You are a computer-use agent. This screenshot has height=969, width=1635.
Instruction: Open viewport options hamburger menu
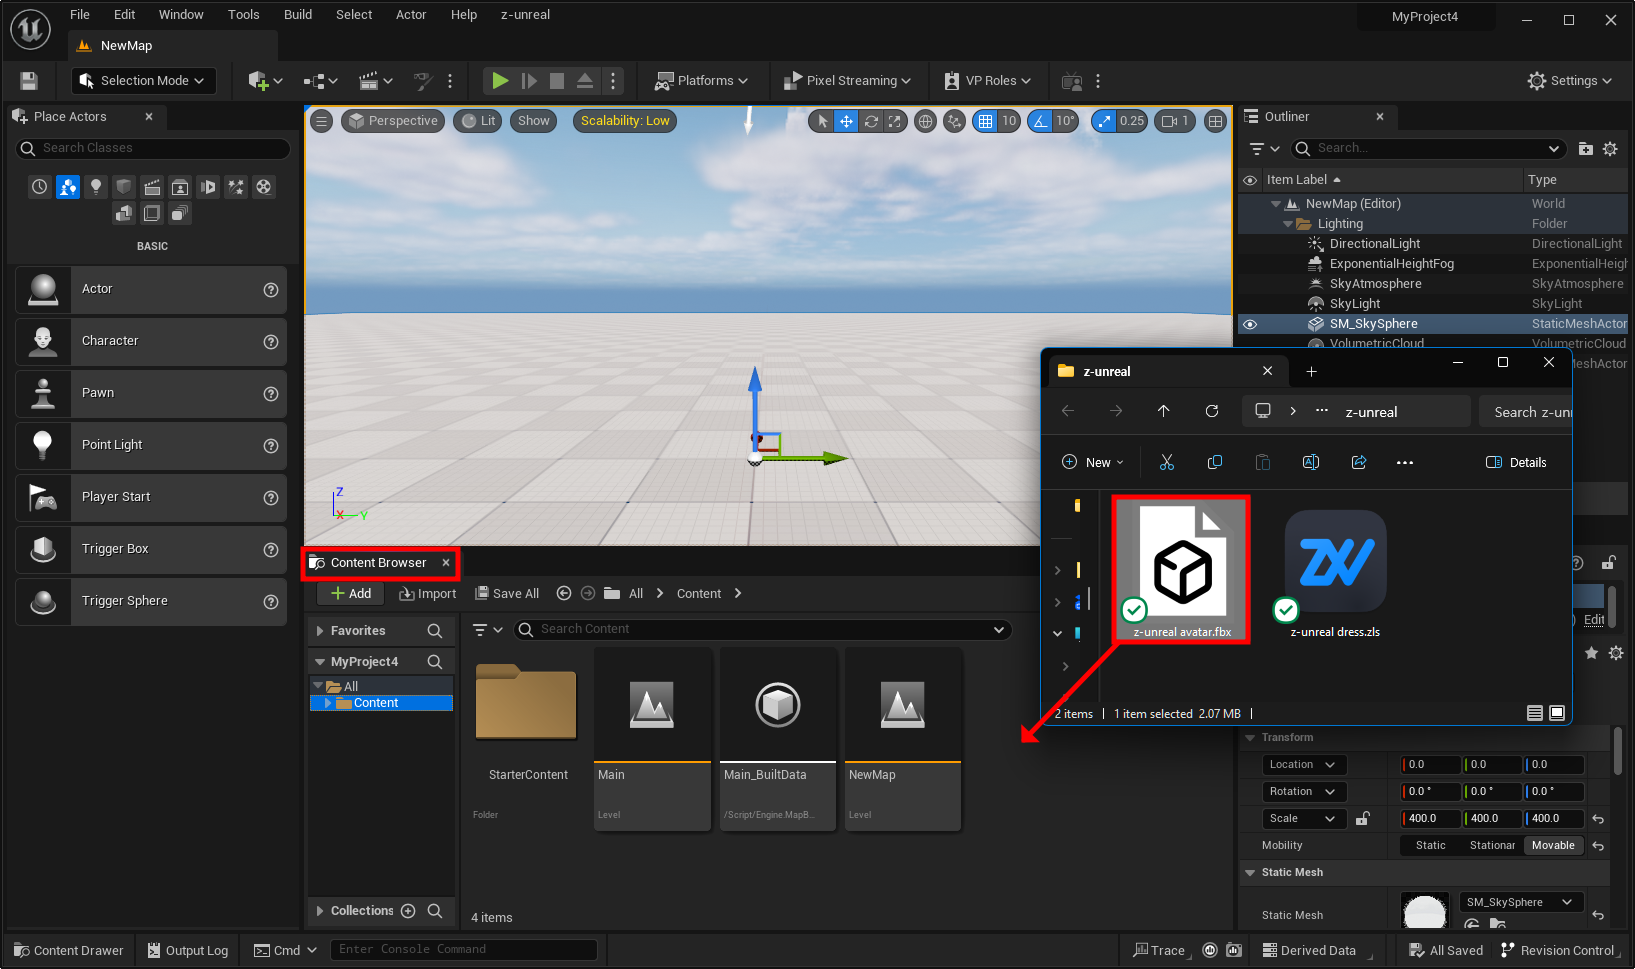[321, 121]
